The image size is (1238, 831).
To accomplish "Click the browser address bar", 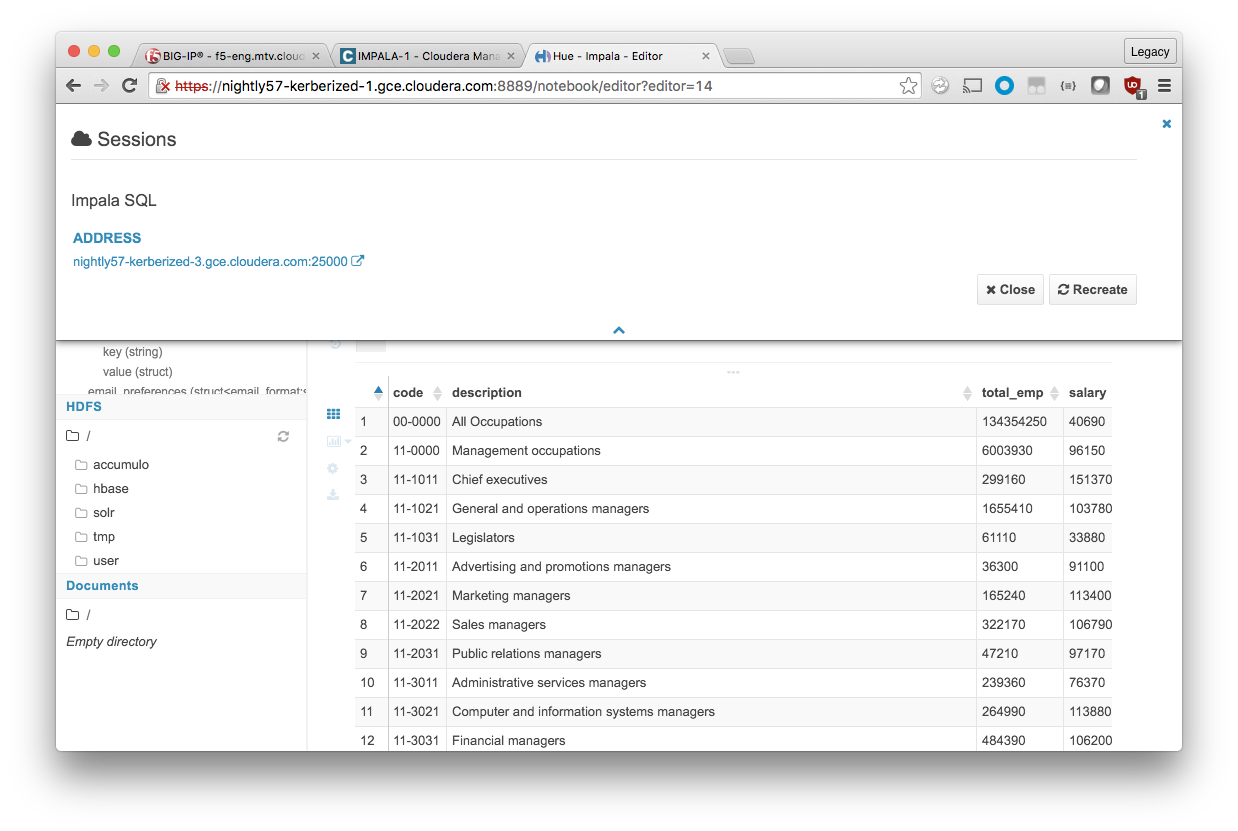I will coord(520,86).
